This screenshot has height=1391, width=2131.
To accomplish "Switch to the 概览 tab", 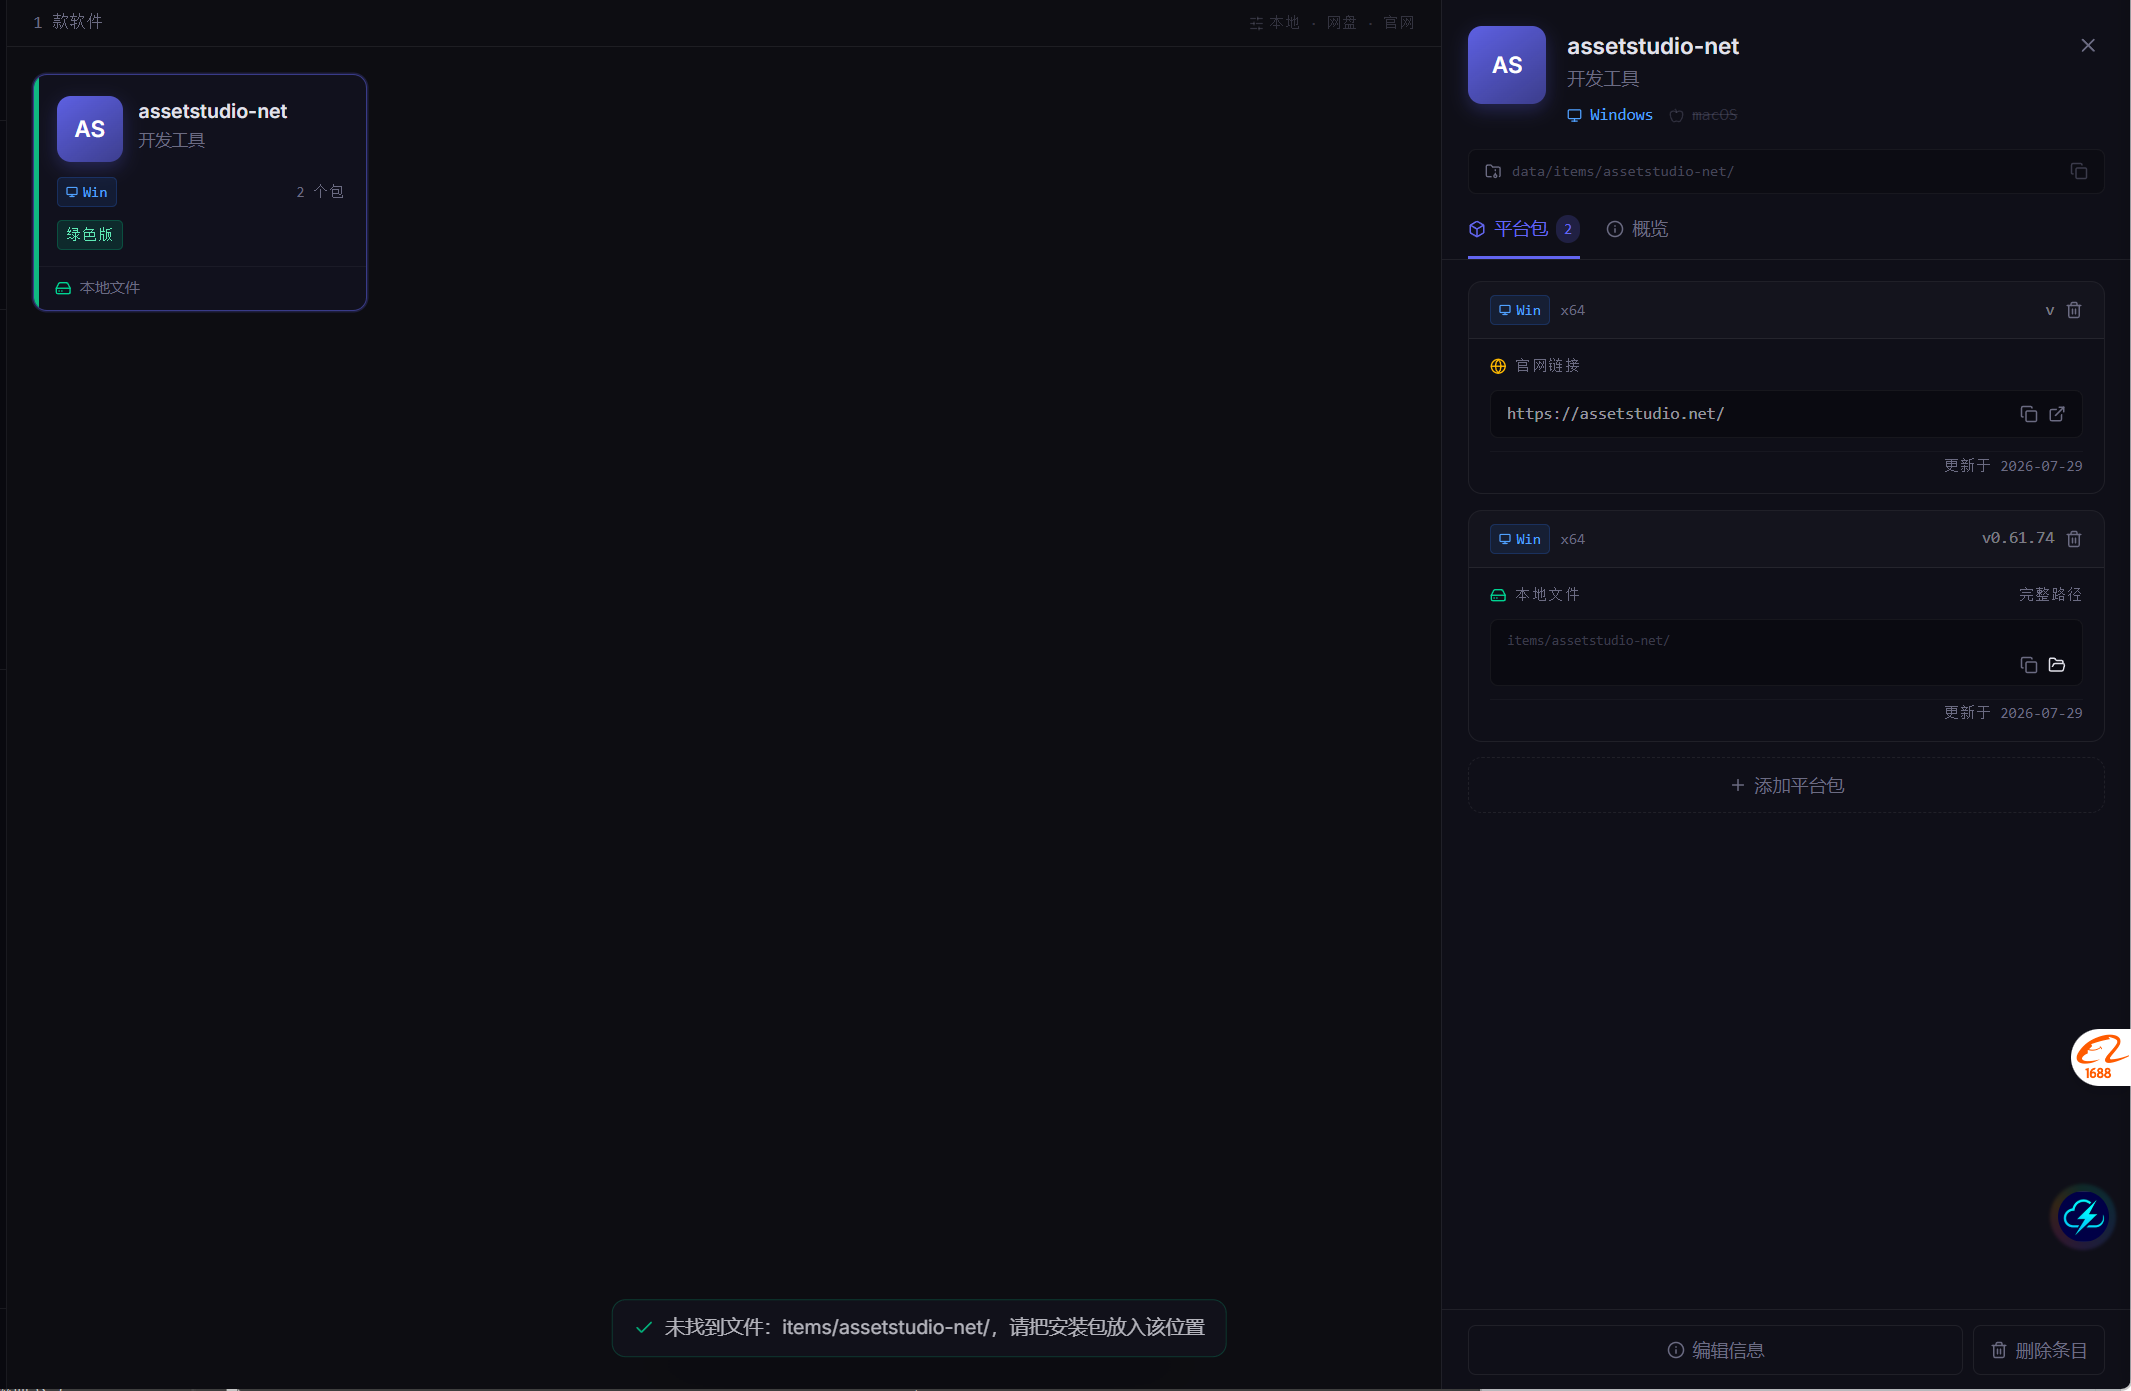I will click(1637, 229).
